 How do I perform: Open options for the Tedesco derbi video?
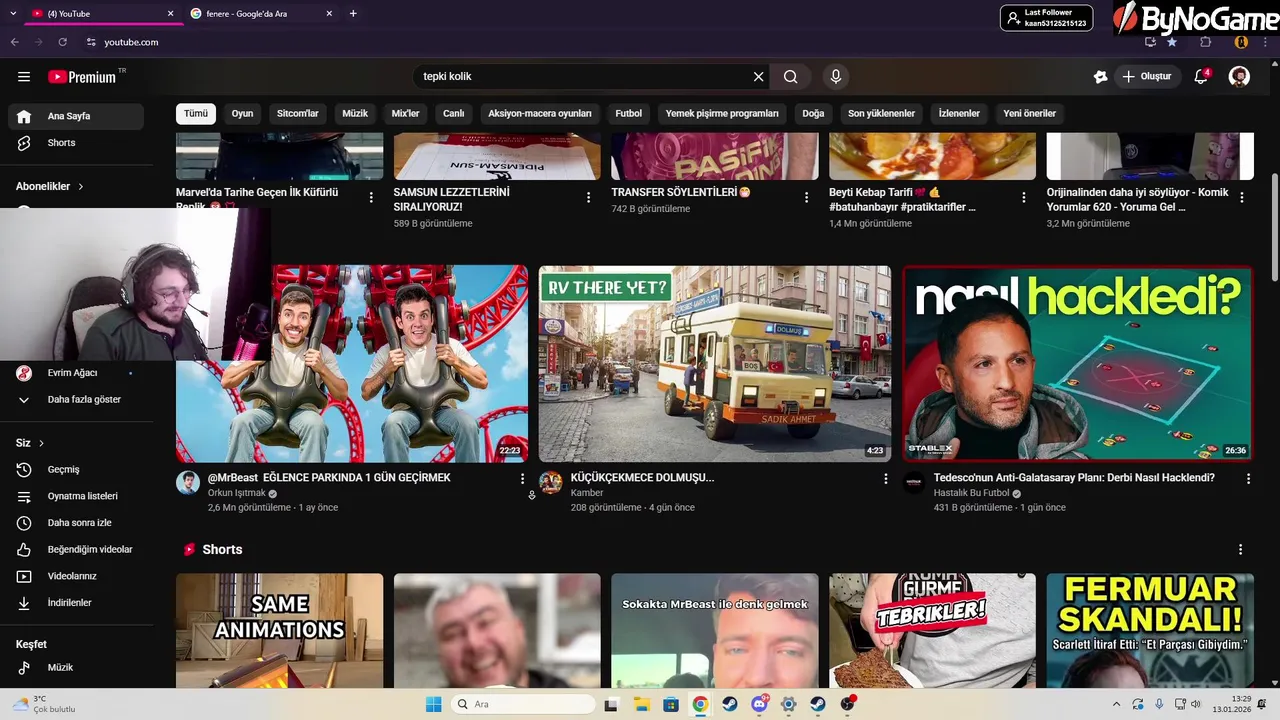coord(1248,479)
